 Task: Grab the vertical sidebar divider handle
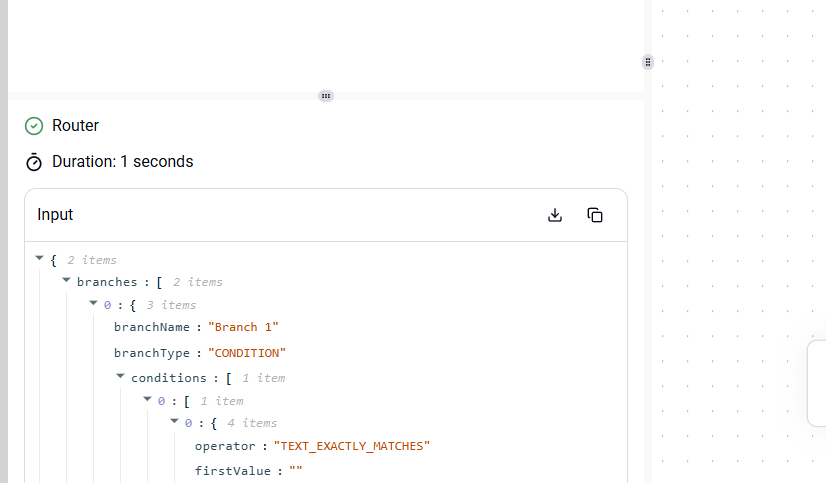(x=648, y=62)
